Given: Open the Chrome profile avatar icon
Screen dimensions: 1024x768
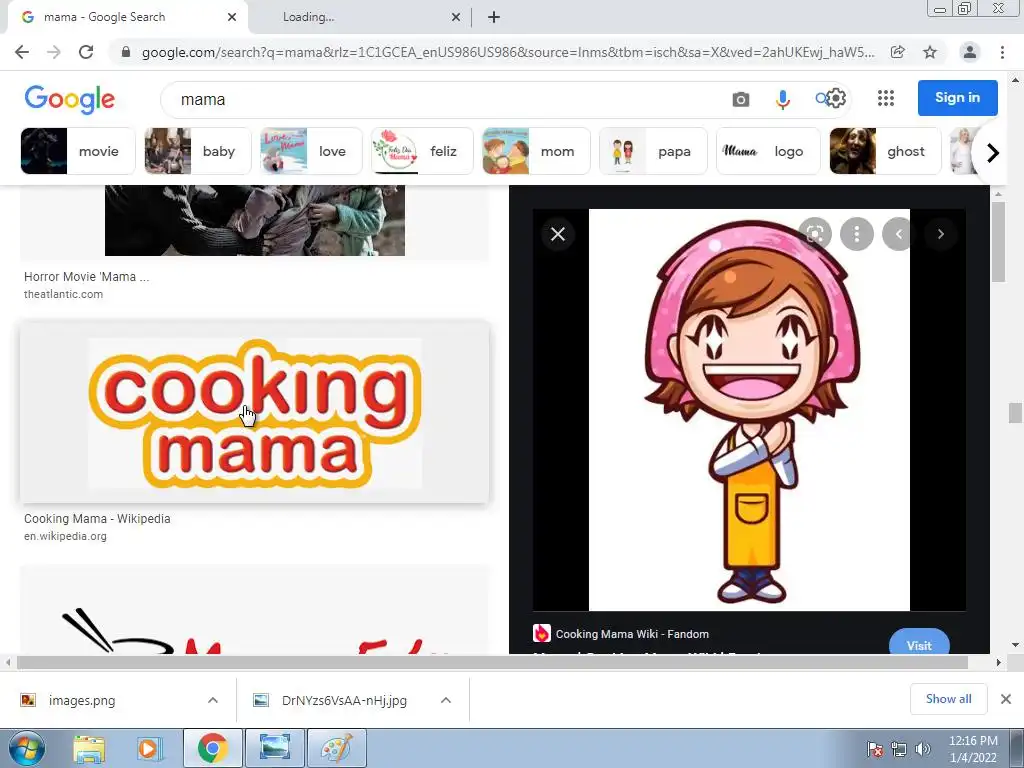Looking at the screenshot, I should (970, 52).
